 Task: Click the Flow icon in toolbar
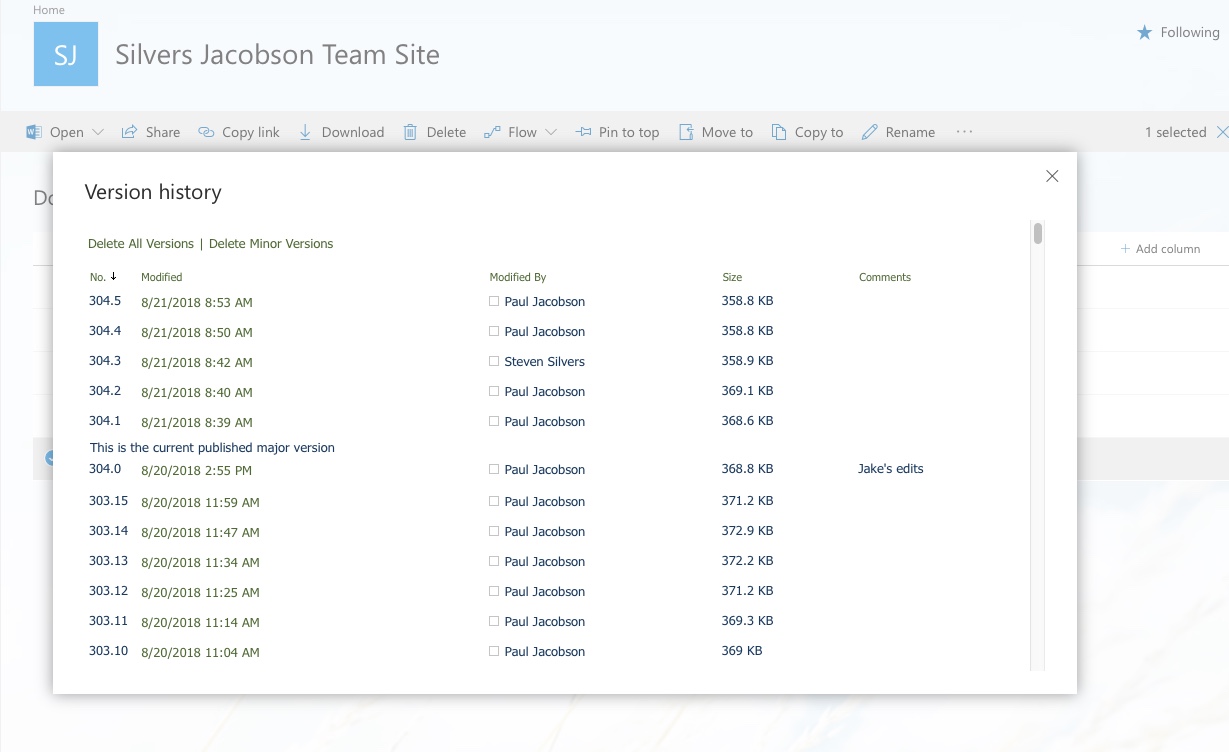tap(492, 132)
